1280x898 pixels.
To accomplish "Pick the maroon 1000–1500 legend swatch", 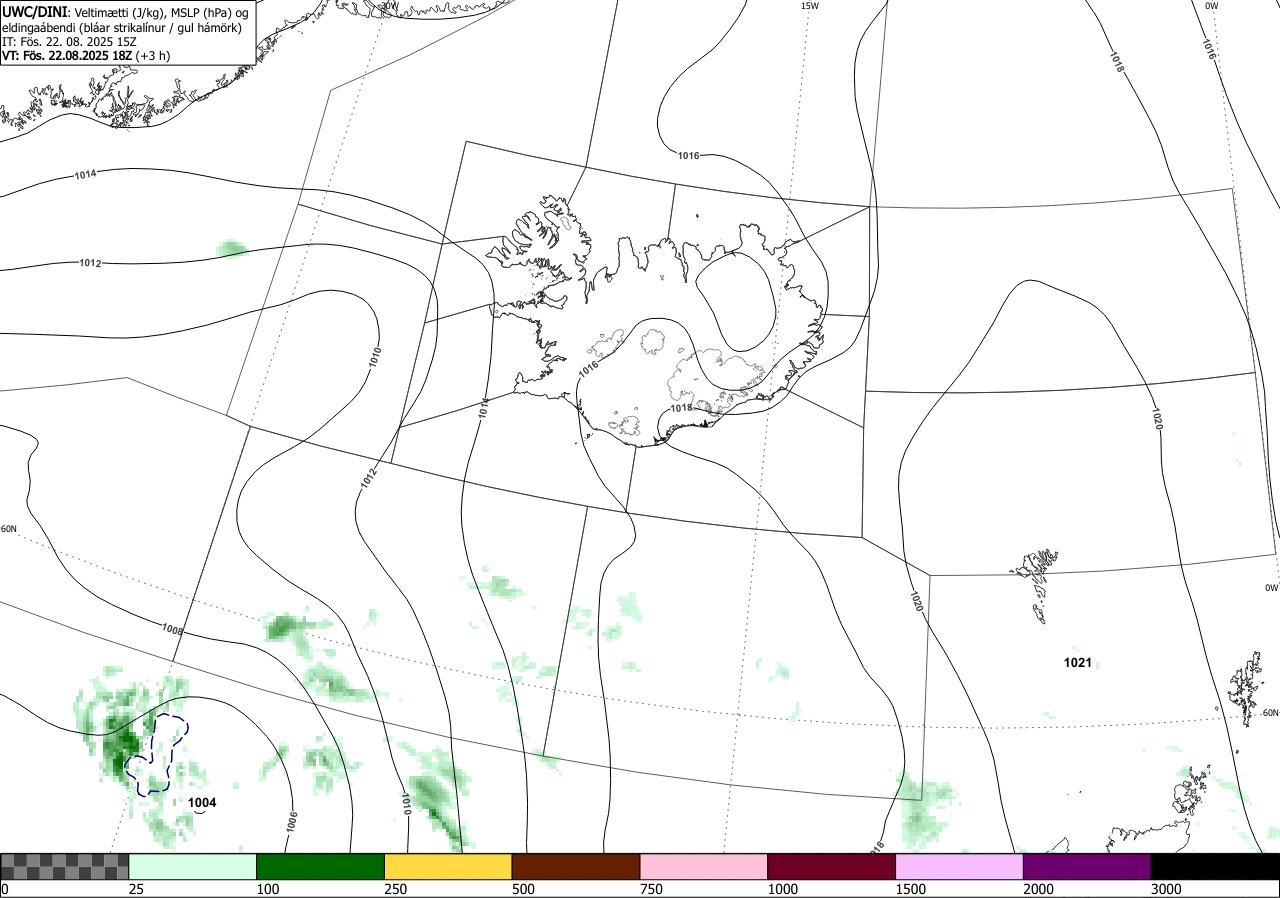I will 832,866.
